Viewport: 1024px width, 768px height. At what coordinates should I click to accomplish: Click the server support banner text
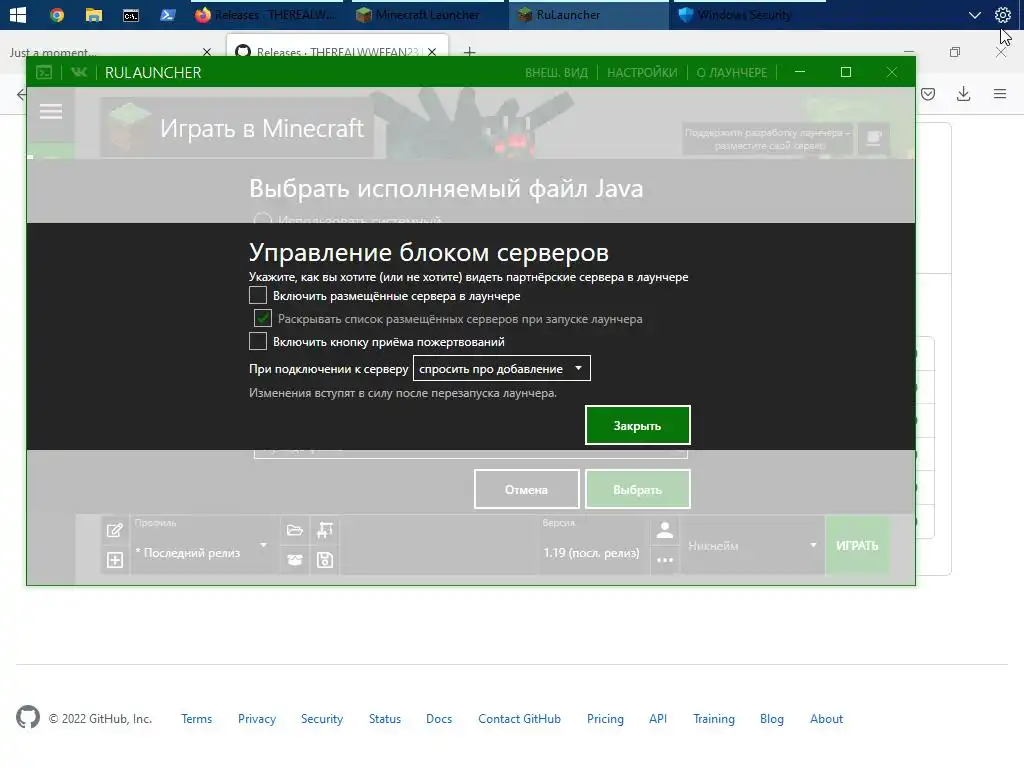click(x=767, y=138)
